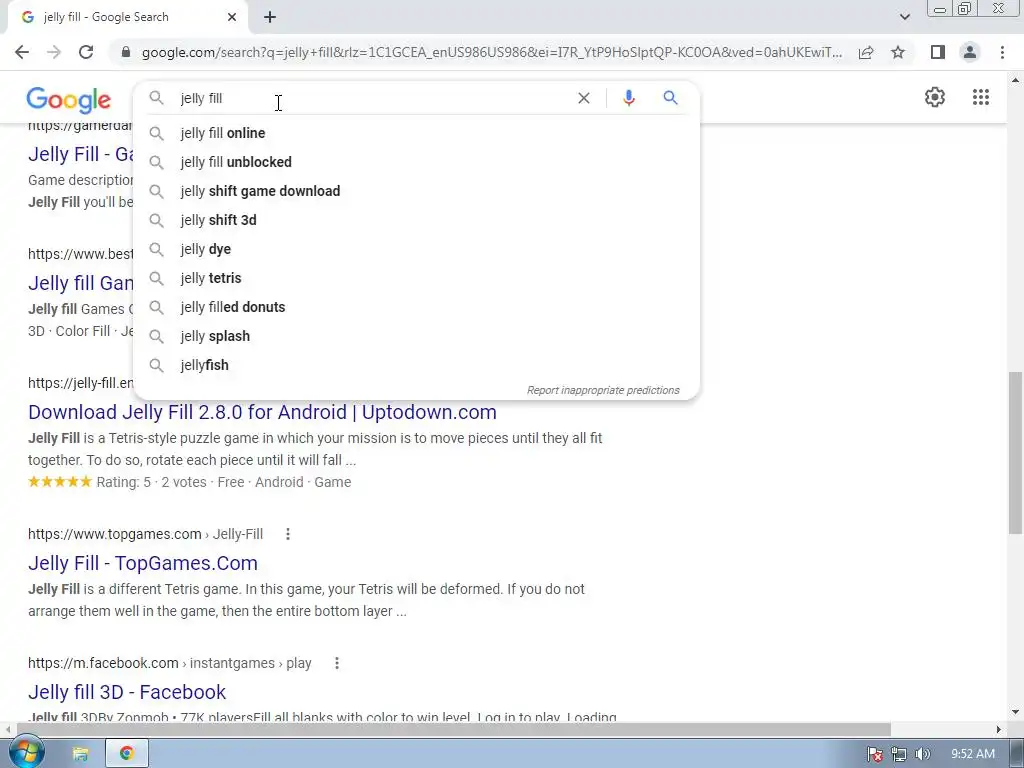
Task: Click horizontal scrollbar right arrow
Action: point(999,729)
